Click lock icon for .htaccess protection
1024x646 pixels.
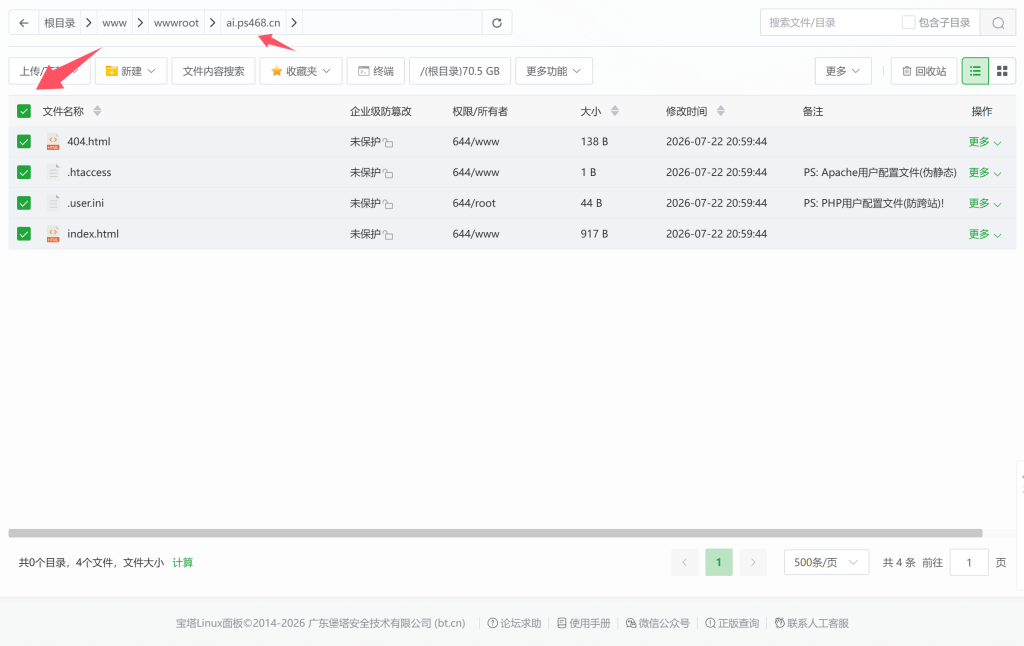(x=389, y=173)
